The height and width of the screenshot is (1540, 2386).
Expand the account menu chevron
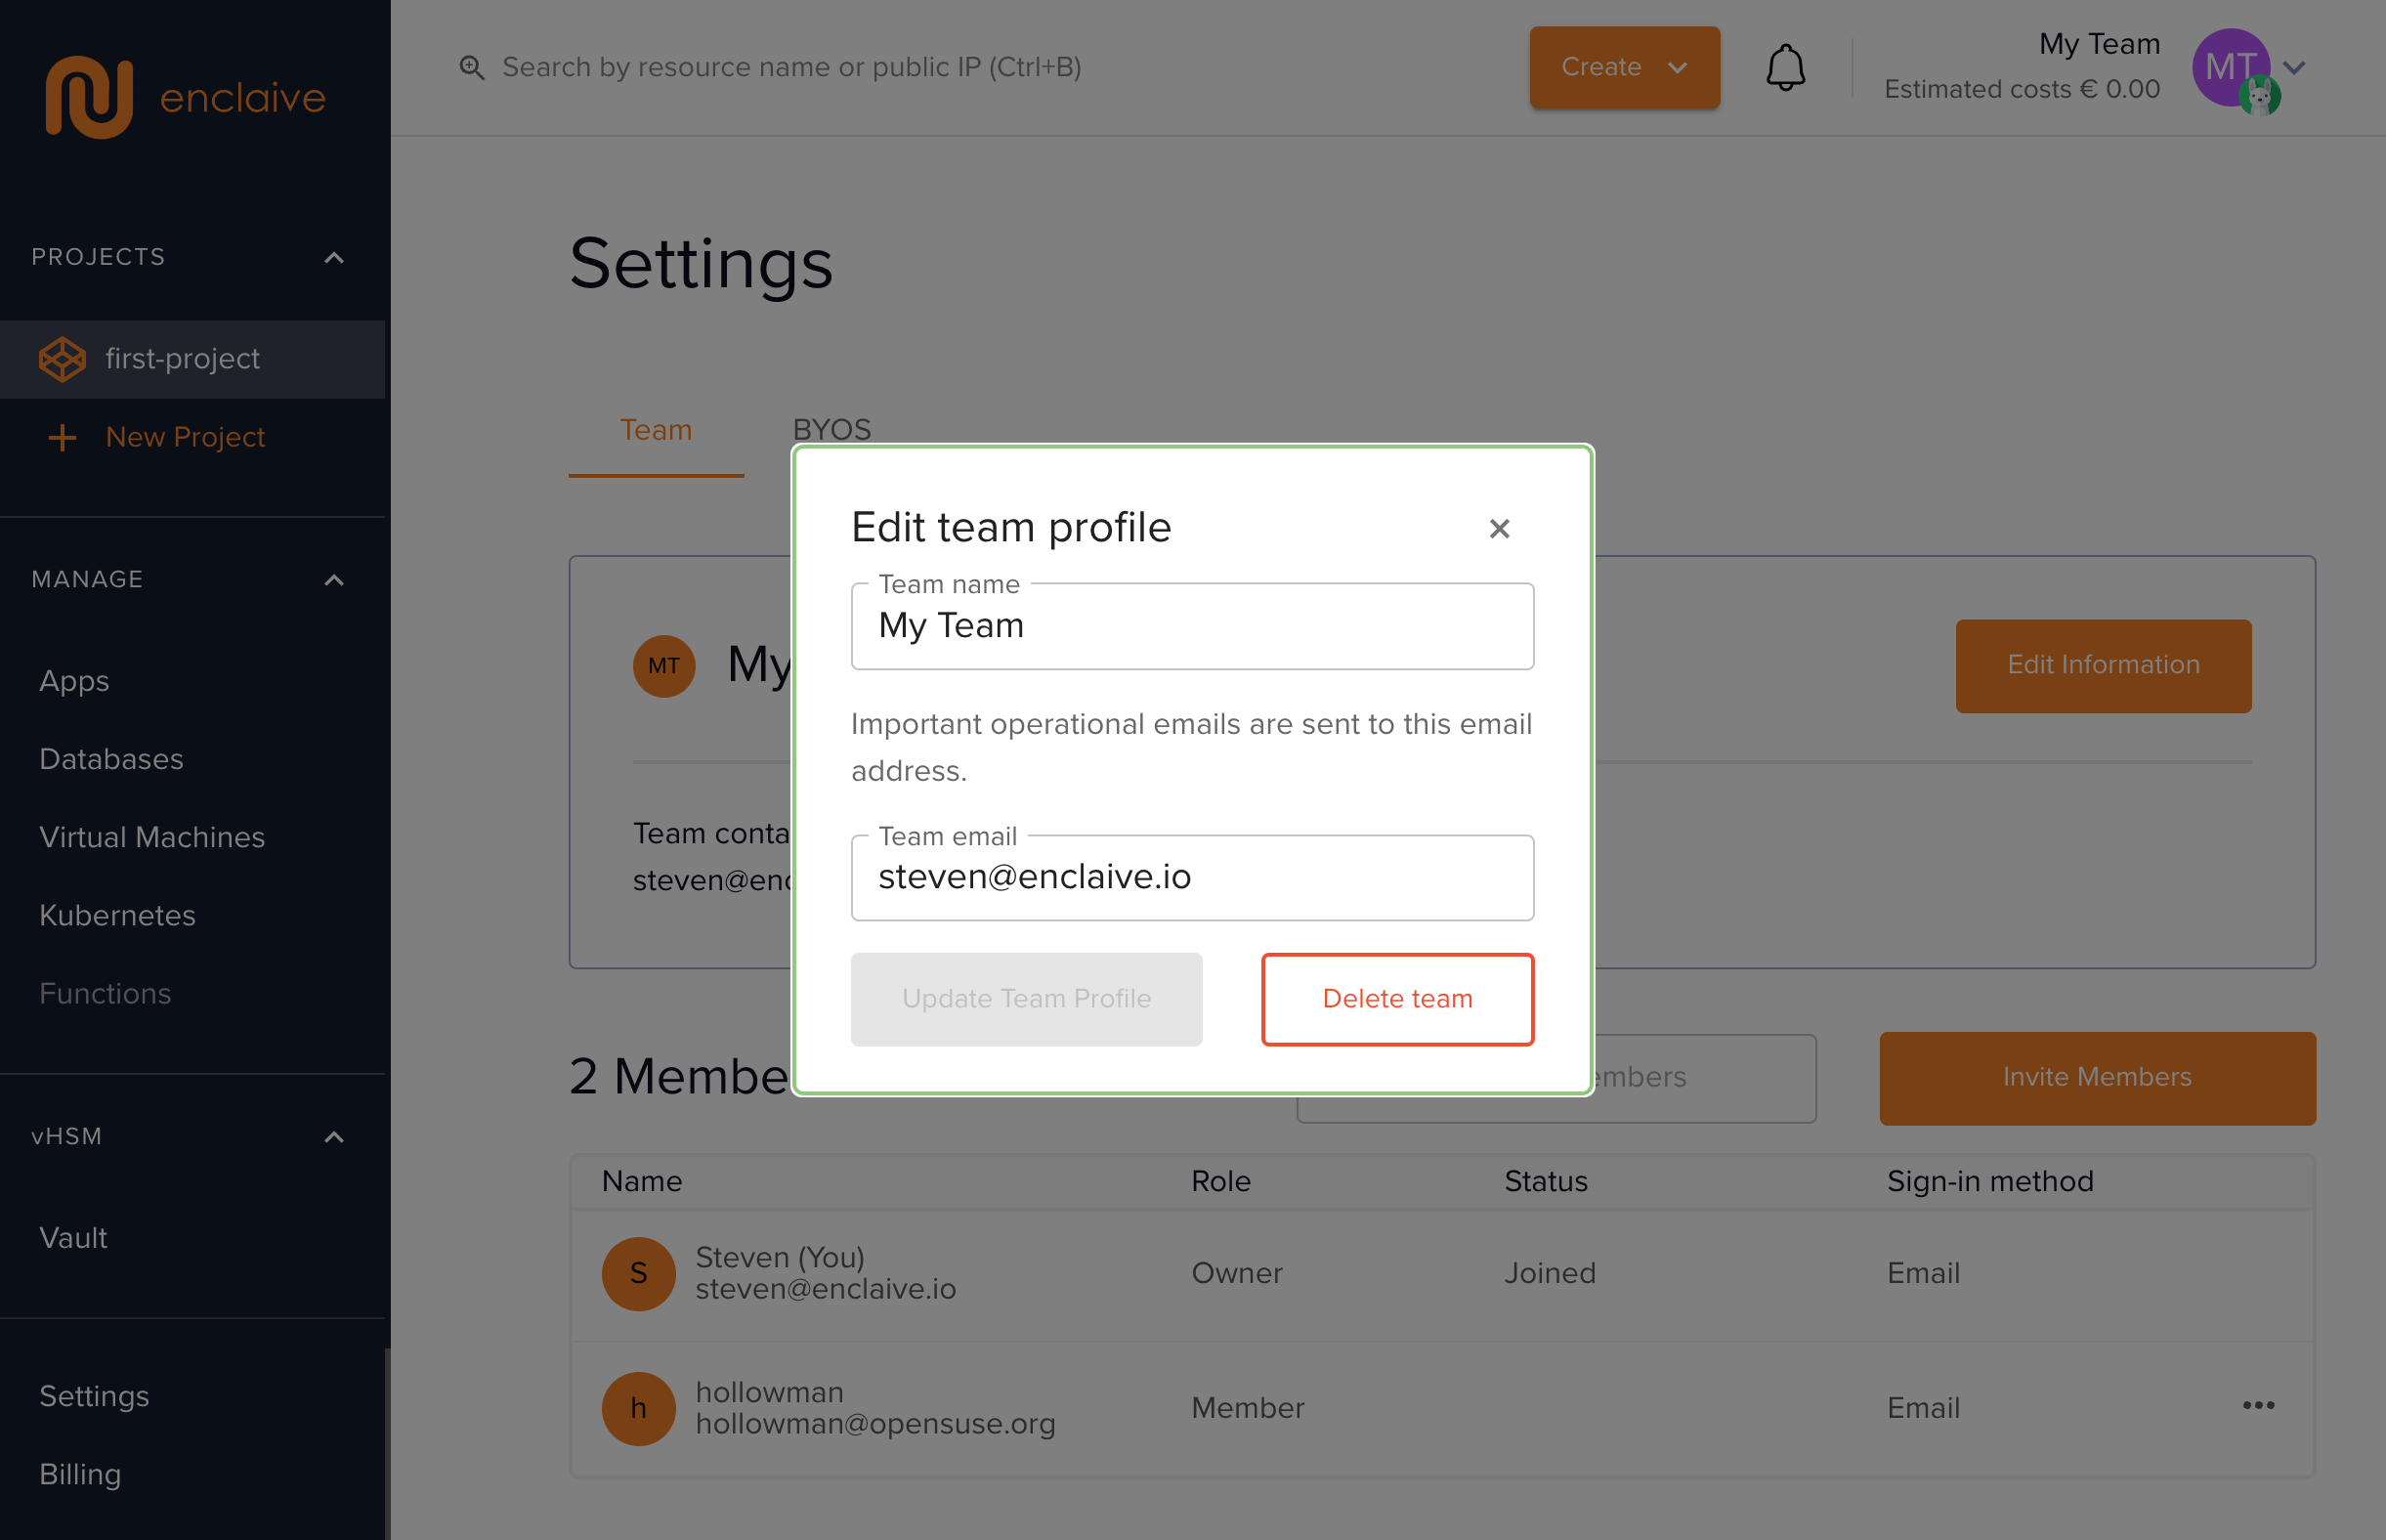pos(2295,68)
